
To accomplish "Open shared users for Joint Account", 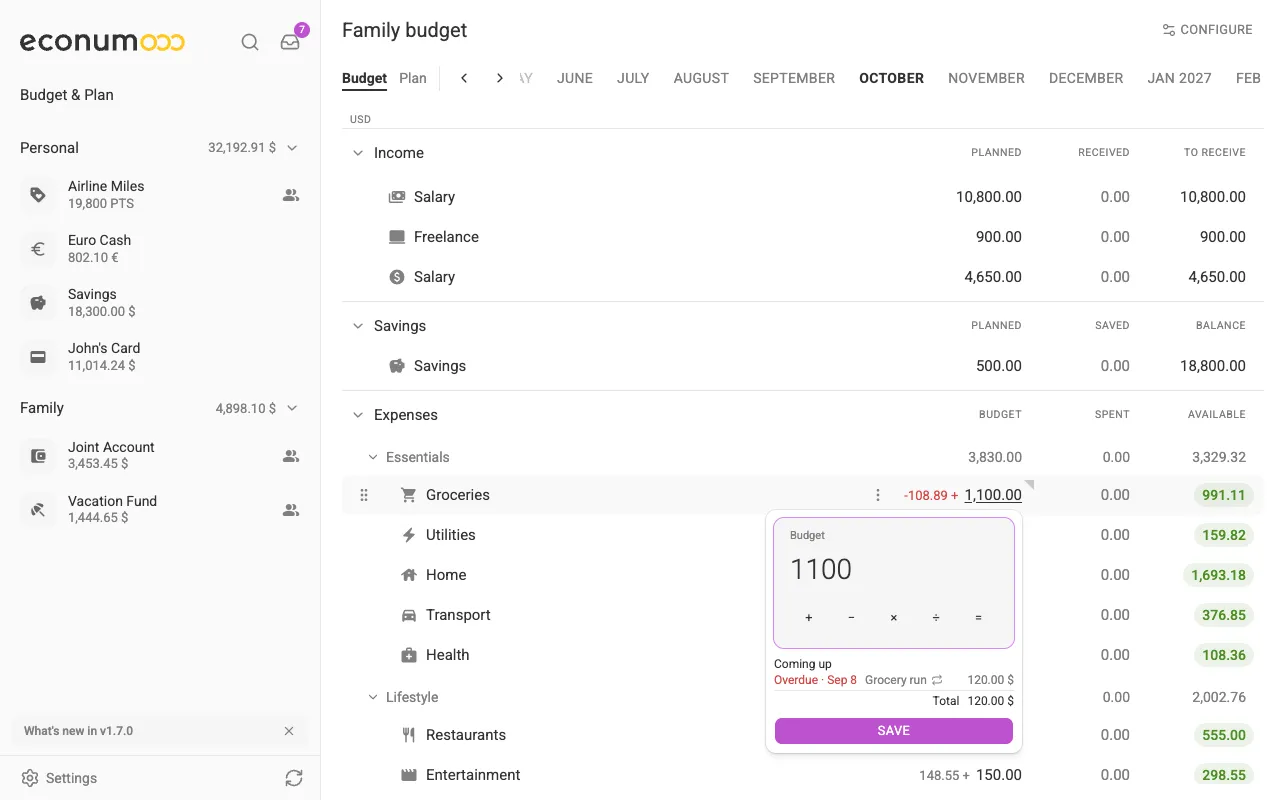I will [x=291, y=456].
